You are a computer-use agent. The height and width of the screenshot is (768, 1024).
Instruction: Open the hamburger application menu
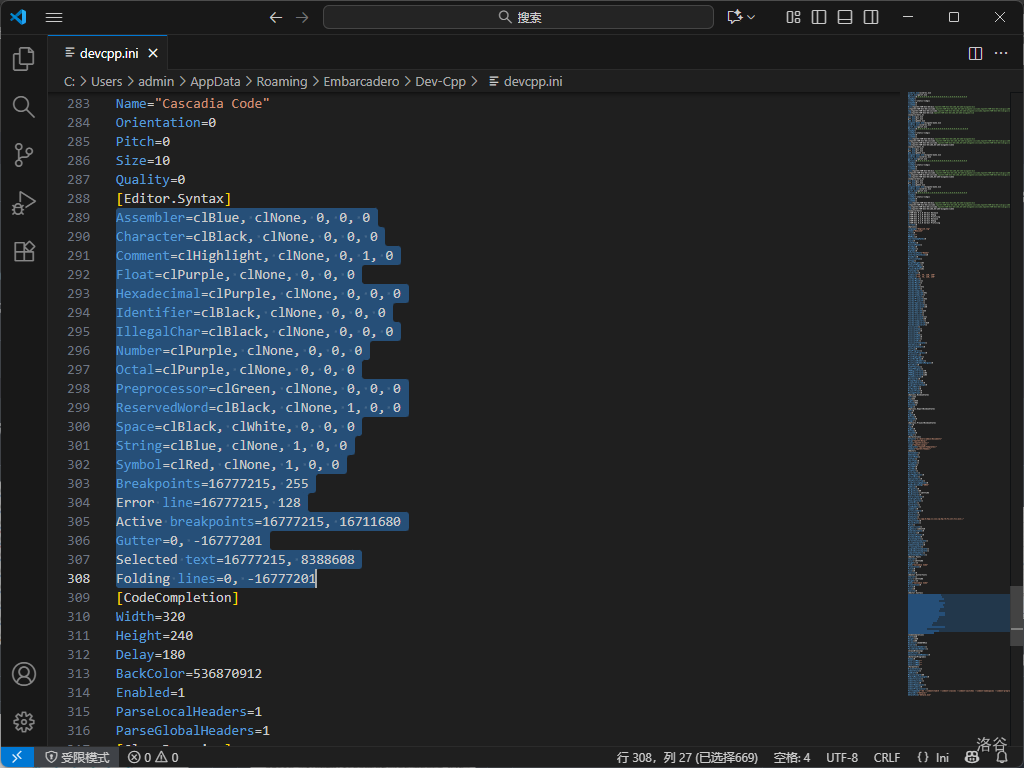point(54,17)
